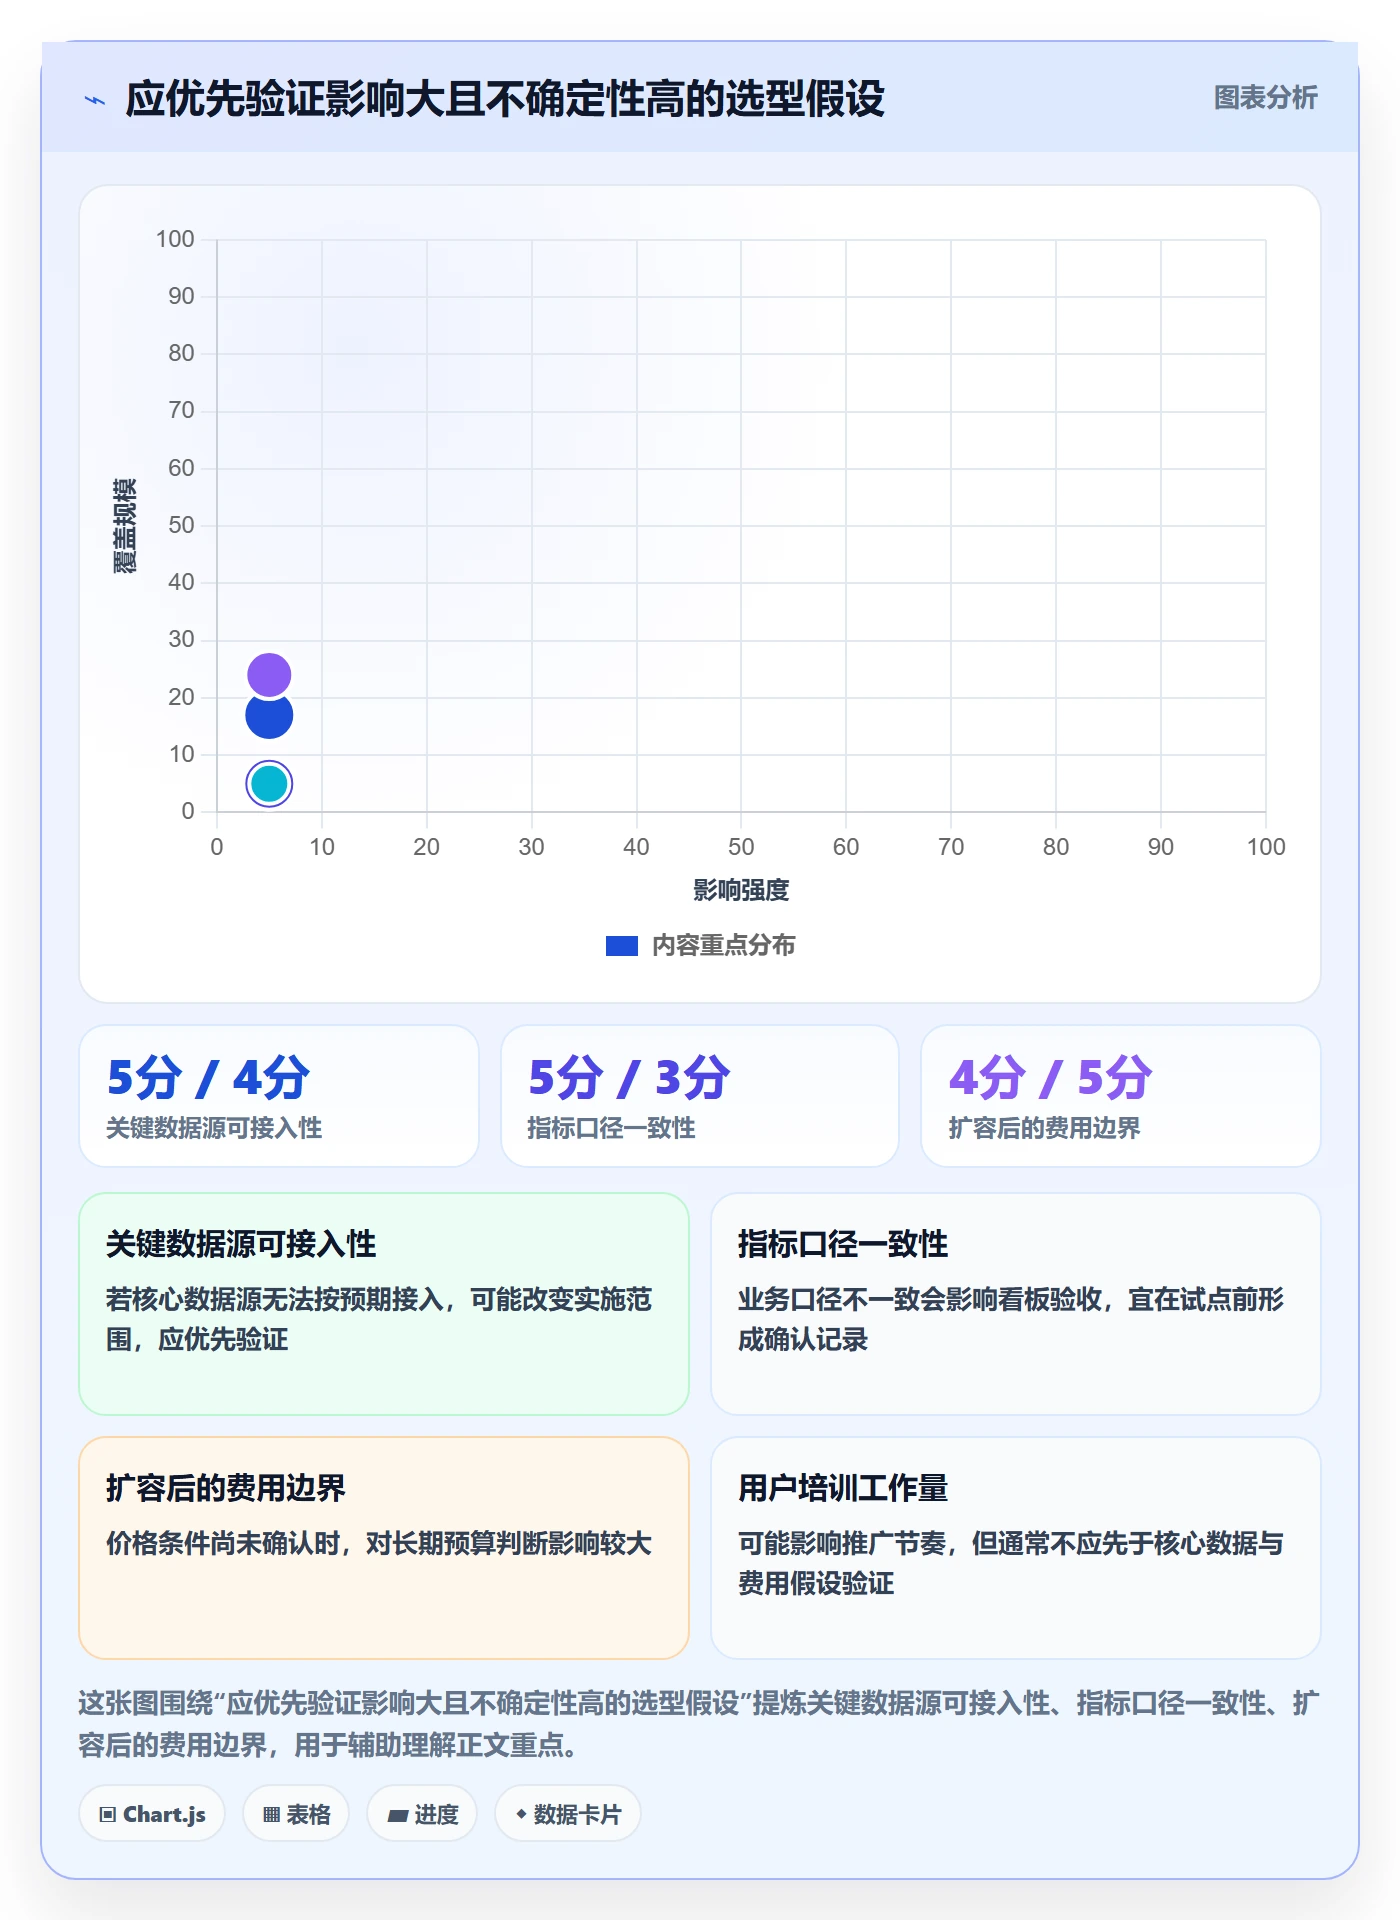The height and width of the screenshot is (1920, 1400).
Task: Click the 表格 tag chip
Action: (296, 1814)
